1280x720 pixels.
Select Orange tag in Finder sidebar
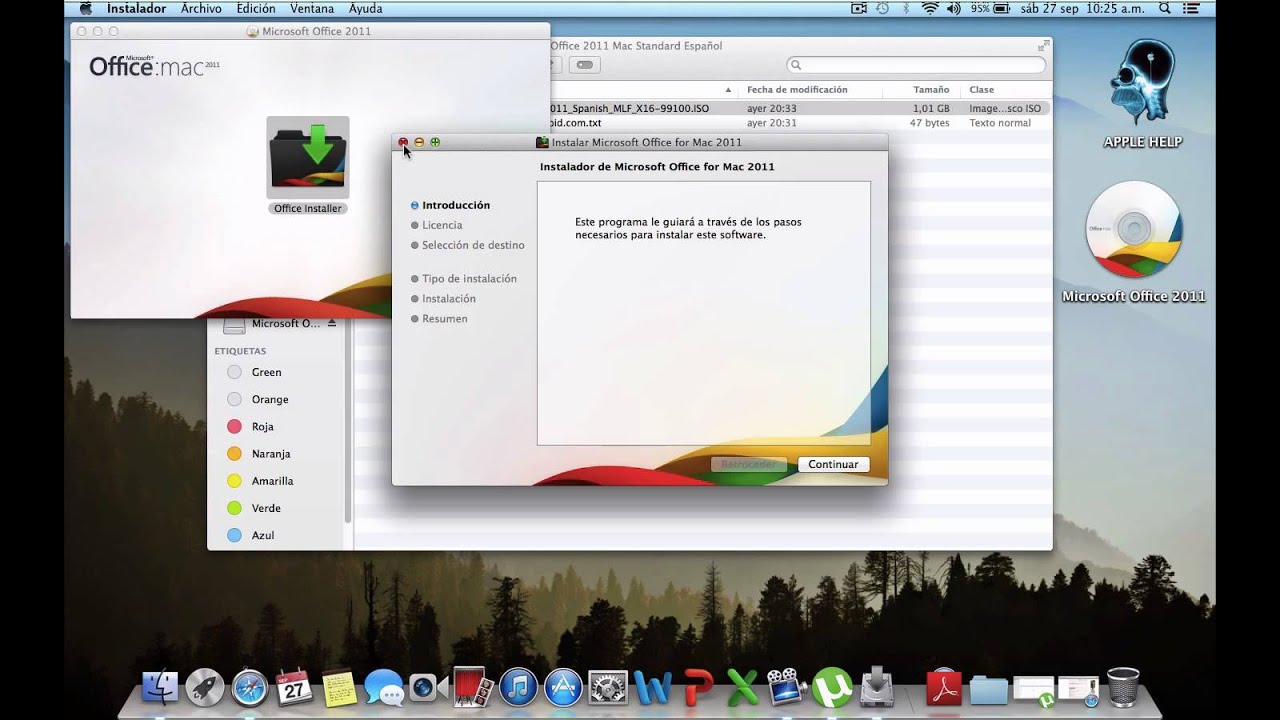coord(270,399)
